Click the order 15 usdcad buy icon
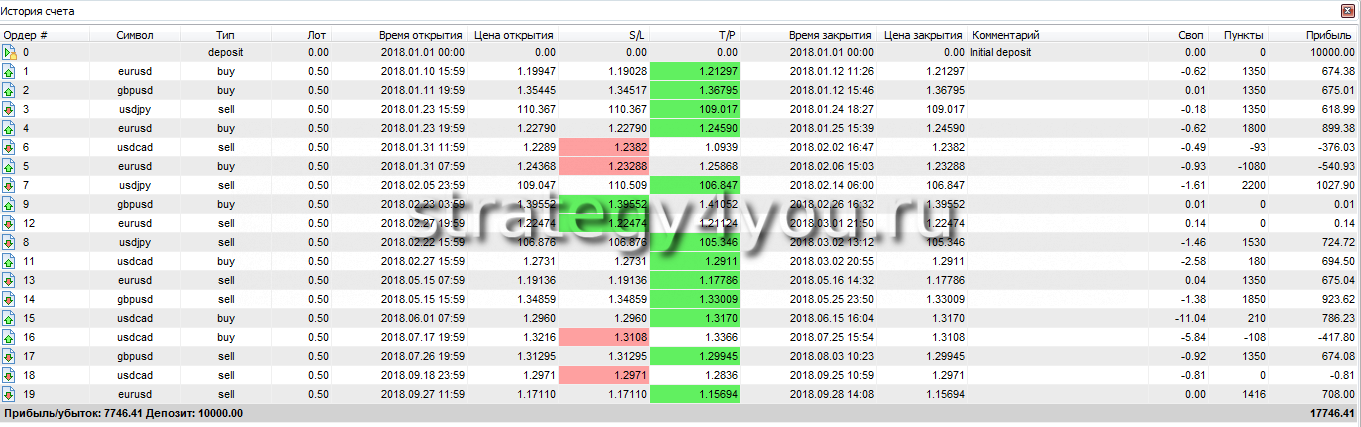Screen dimensions: 1361x427 [x=10, y=318]
